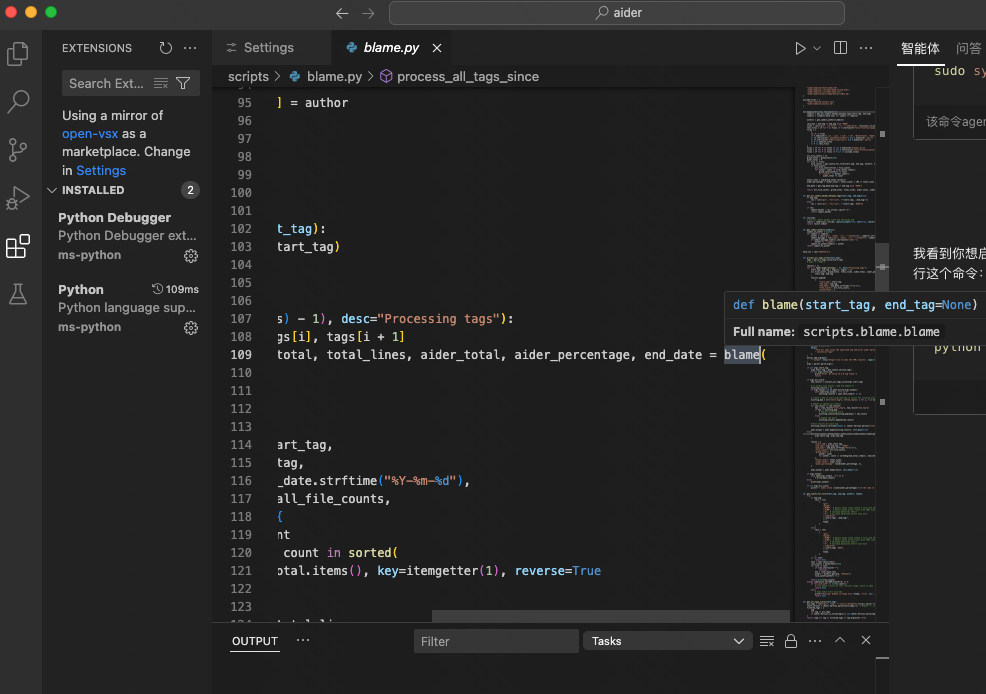
Task: Run the Python file with play button
Action: tap(800, 48)
